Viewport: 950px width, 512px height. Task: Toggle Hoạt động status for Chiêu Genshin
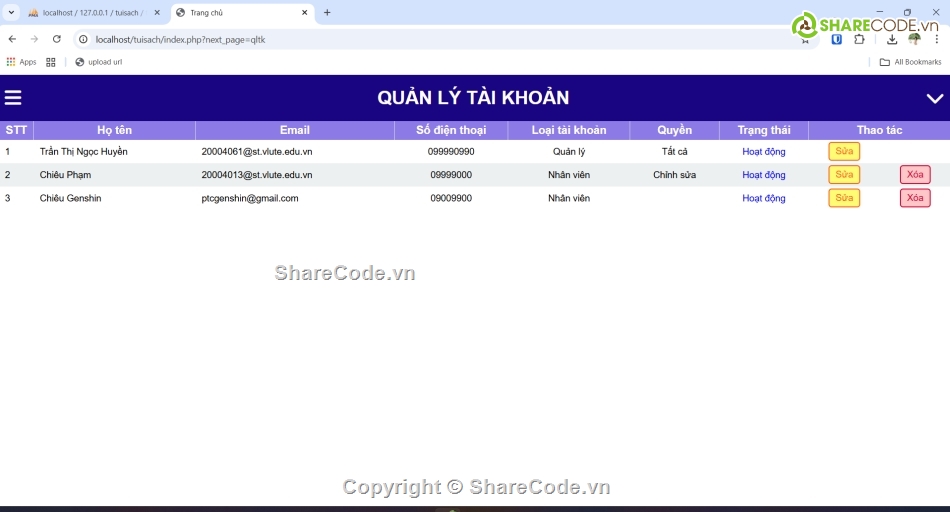(x=763, y=198)
